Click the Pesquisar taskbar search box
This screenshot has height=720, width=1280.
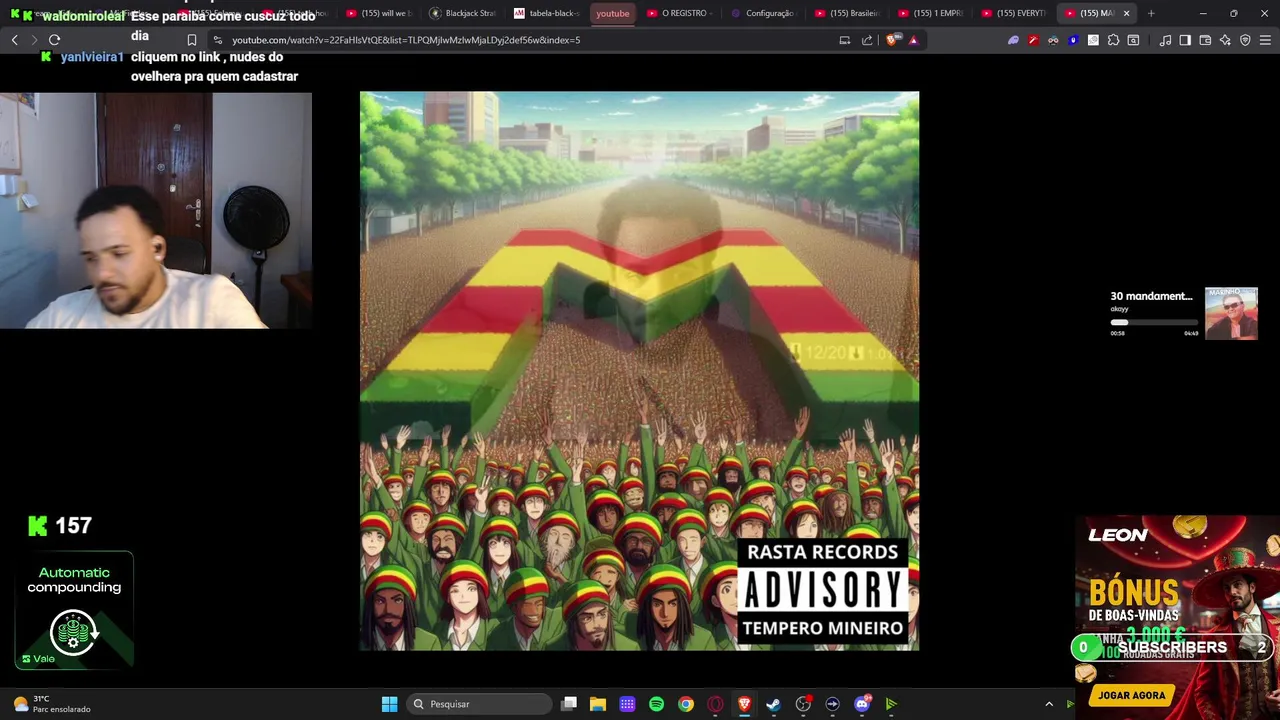pos(480,704)
